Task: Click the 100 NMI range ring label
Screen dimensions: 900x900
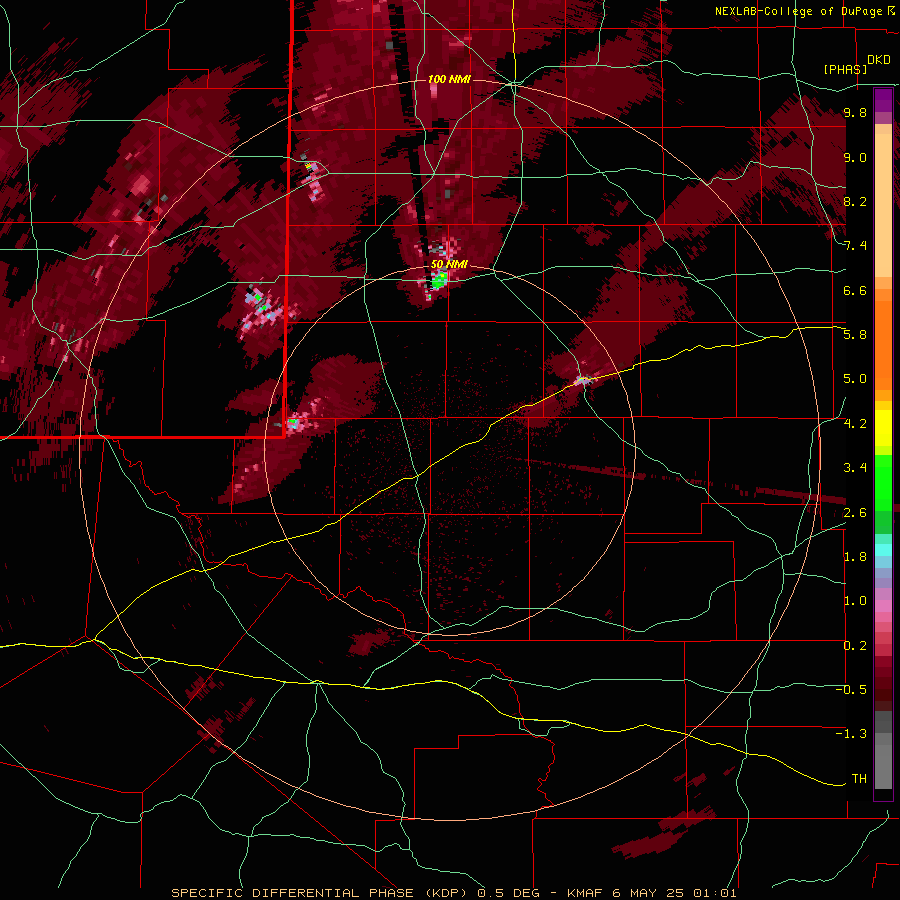Action: (x=449, y=79)
